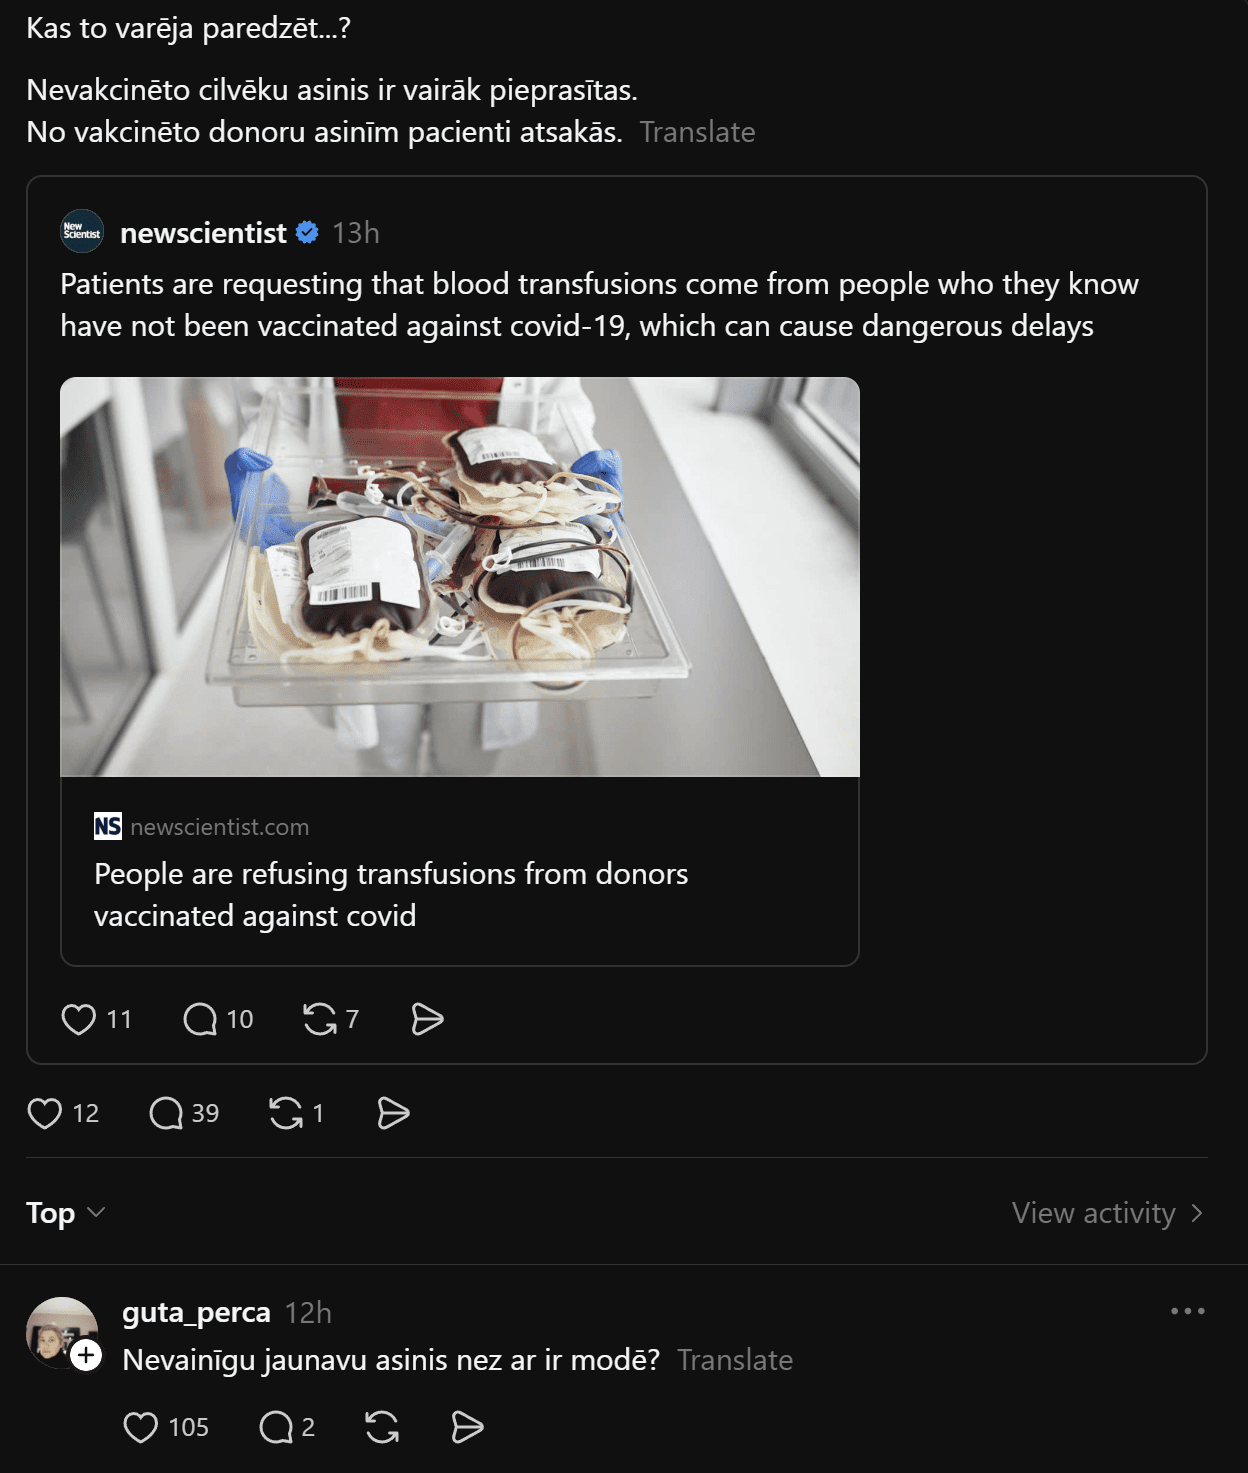
Task: Open the 39 replies comment icon
Action: [166, 1113]
